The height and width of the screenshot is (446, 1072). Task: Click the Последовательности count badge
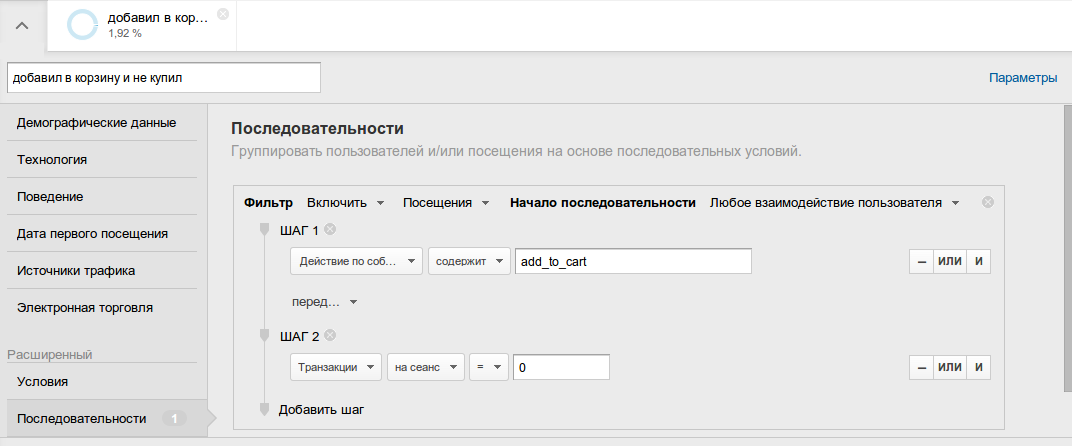tap(174, 419)
